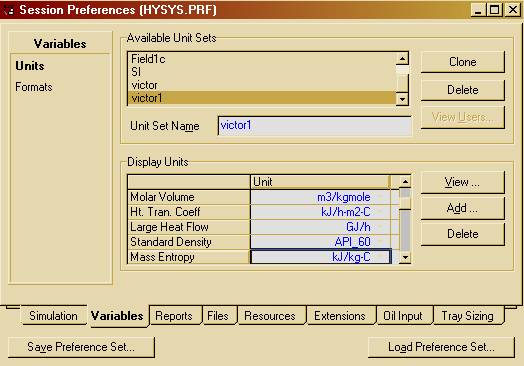Click the View Users button
This screenshot has height=366, width=524.
[x=463, y=117]
